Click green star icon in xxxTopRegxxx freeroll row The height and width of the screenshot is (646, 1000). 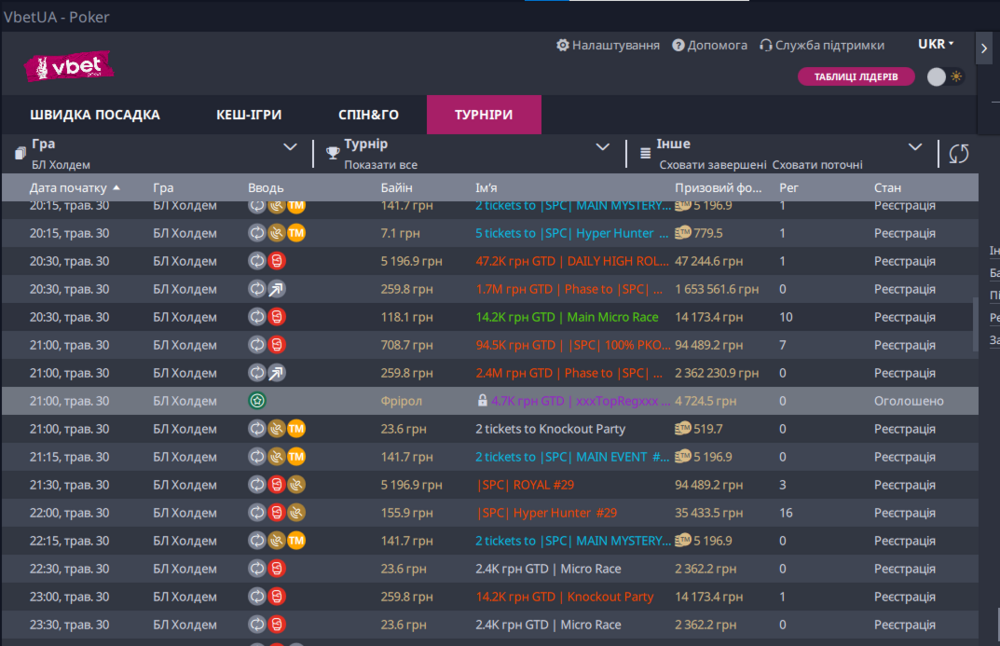click(x=257, y=401)
